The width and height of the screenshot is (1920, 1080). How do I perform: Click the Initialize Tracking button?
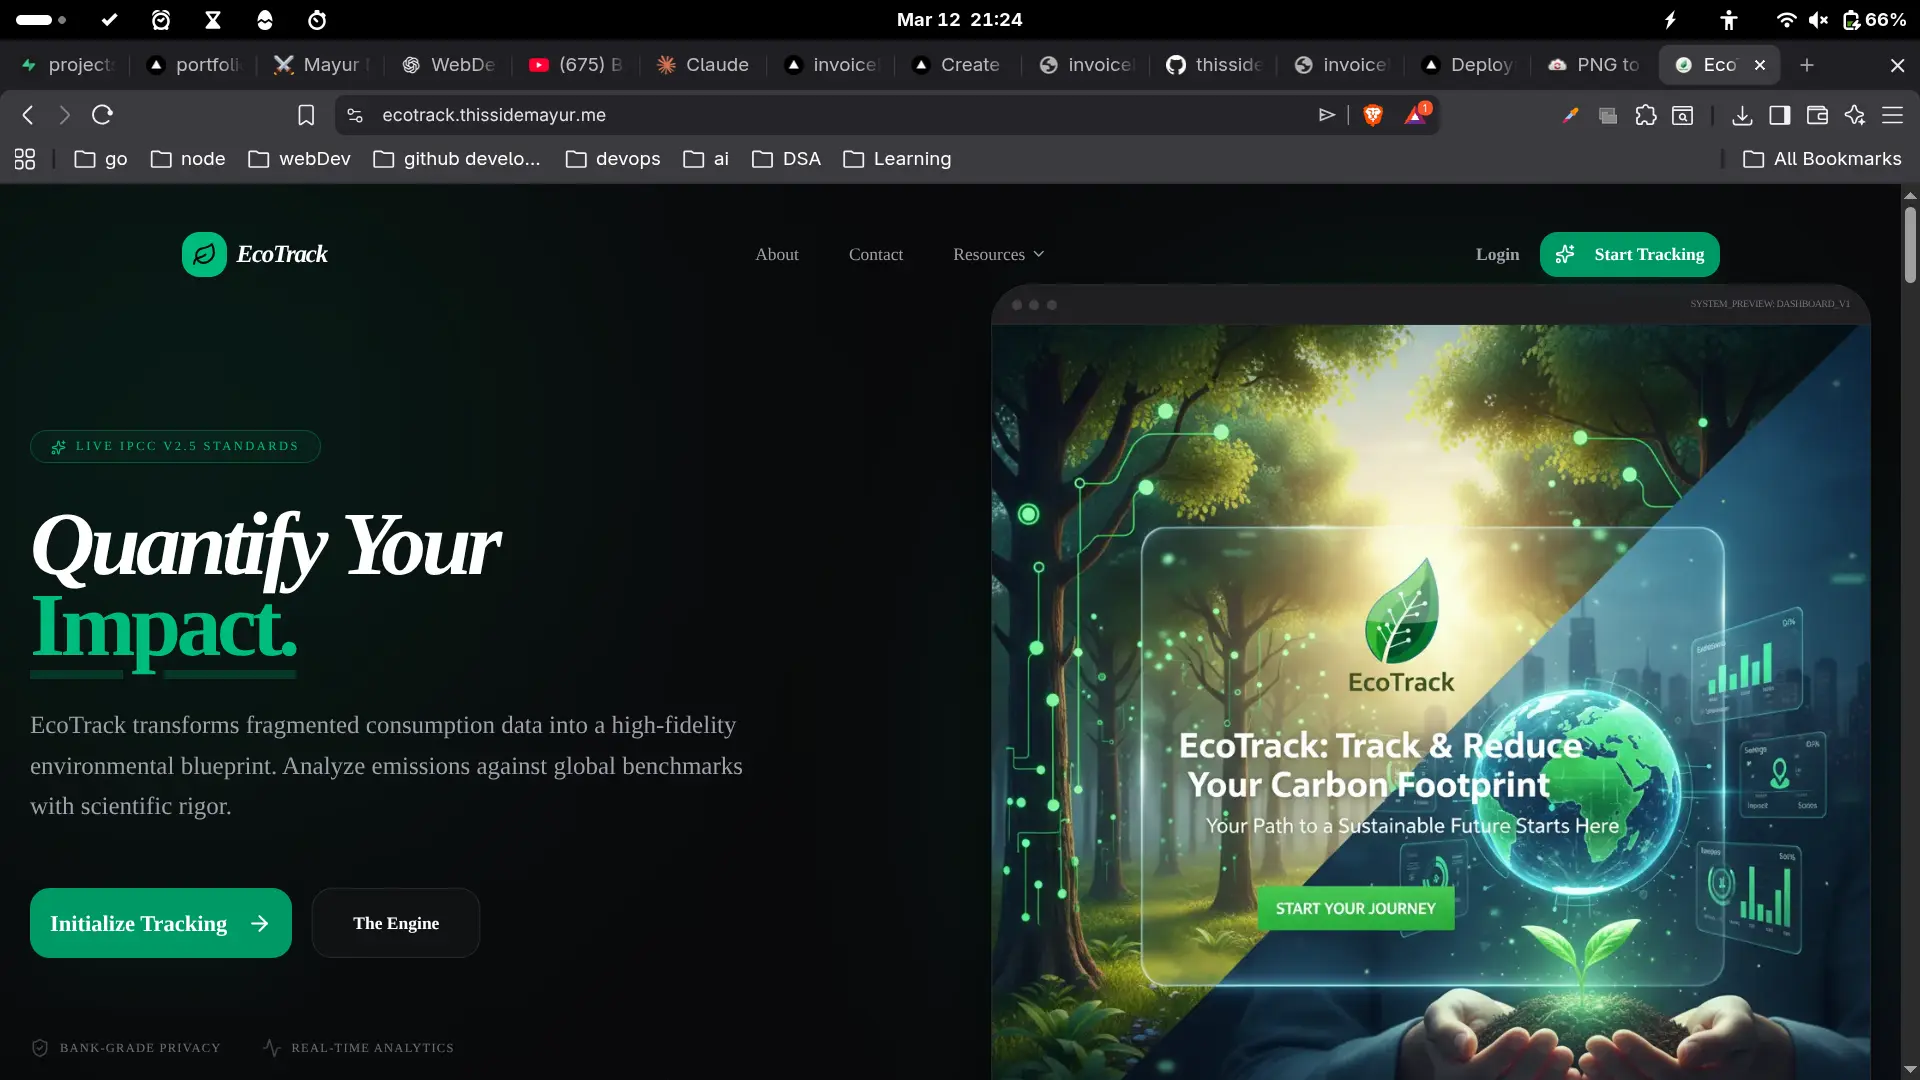coord(161,923)
